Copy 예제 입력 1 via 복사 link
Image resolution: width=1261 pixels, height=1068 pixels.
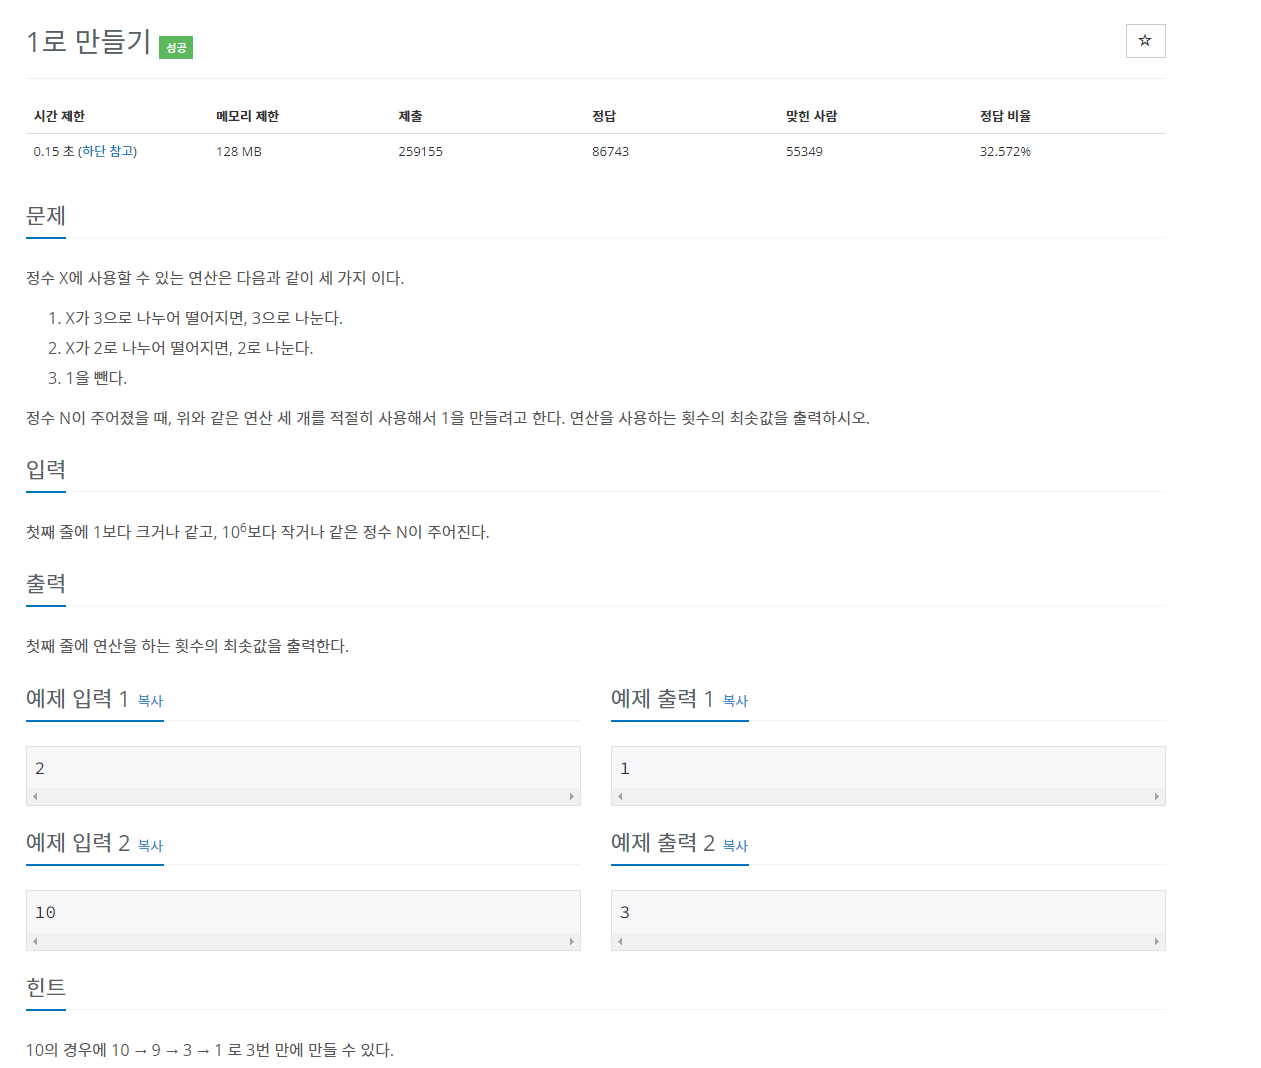150,701
